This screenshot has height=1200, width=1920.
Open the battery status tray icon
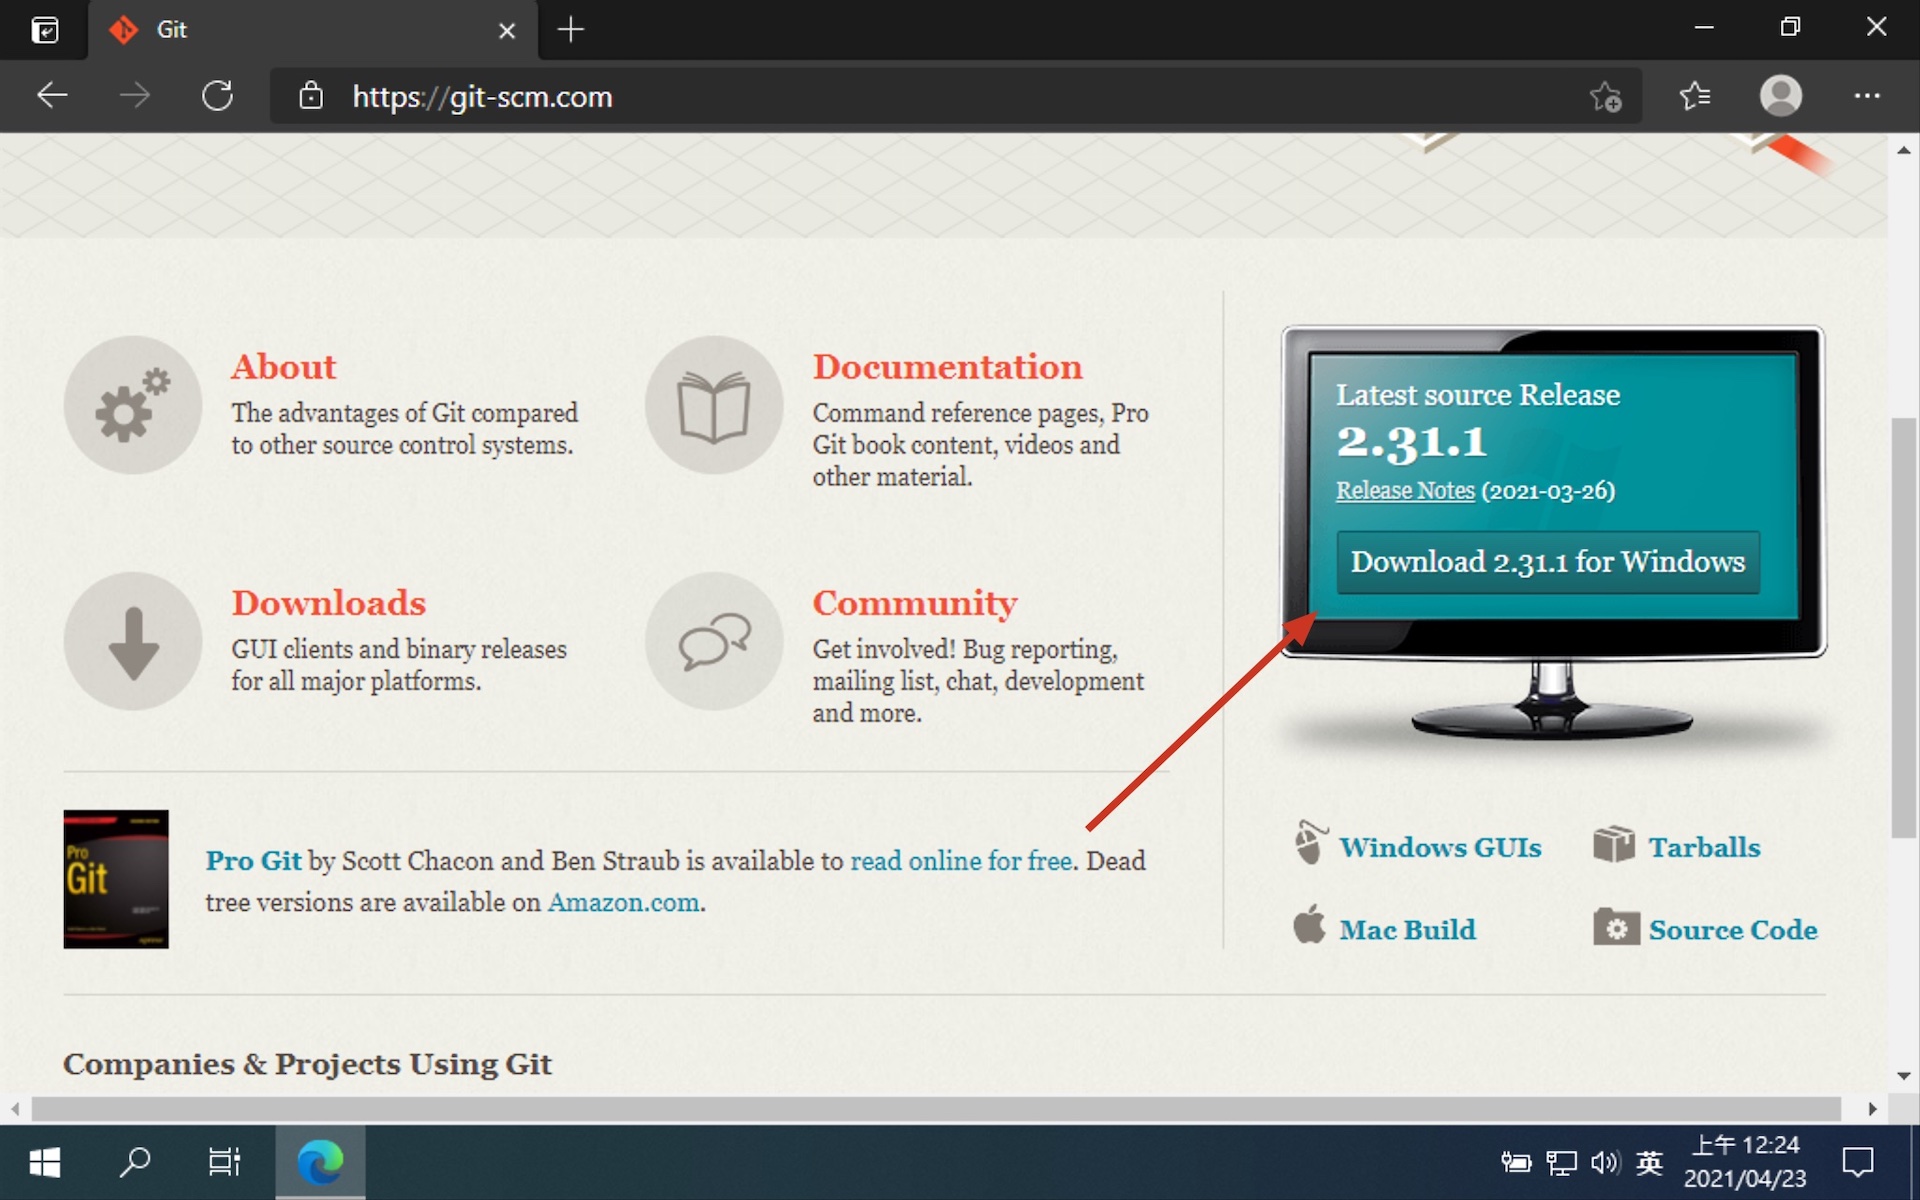pos(1516,1162)
